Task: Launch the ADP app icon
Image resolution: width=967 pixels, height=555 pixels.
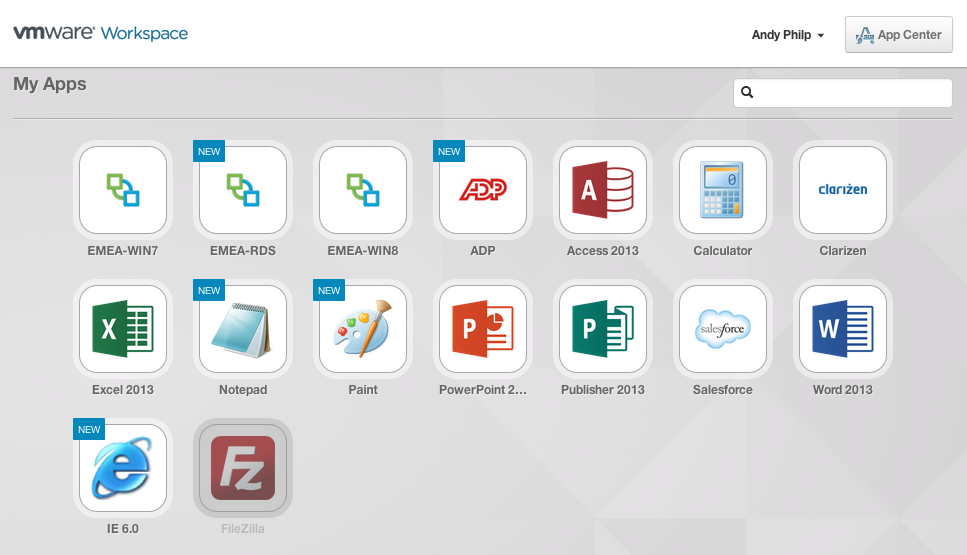Action: [x=483, y=190]
